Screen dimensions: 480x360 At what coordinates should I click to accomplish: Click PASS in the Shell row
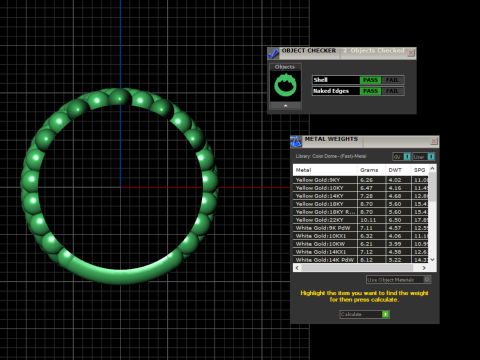click(x=370, y=80)
